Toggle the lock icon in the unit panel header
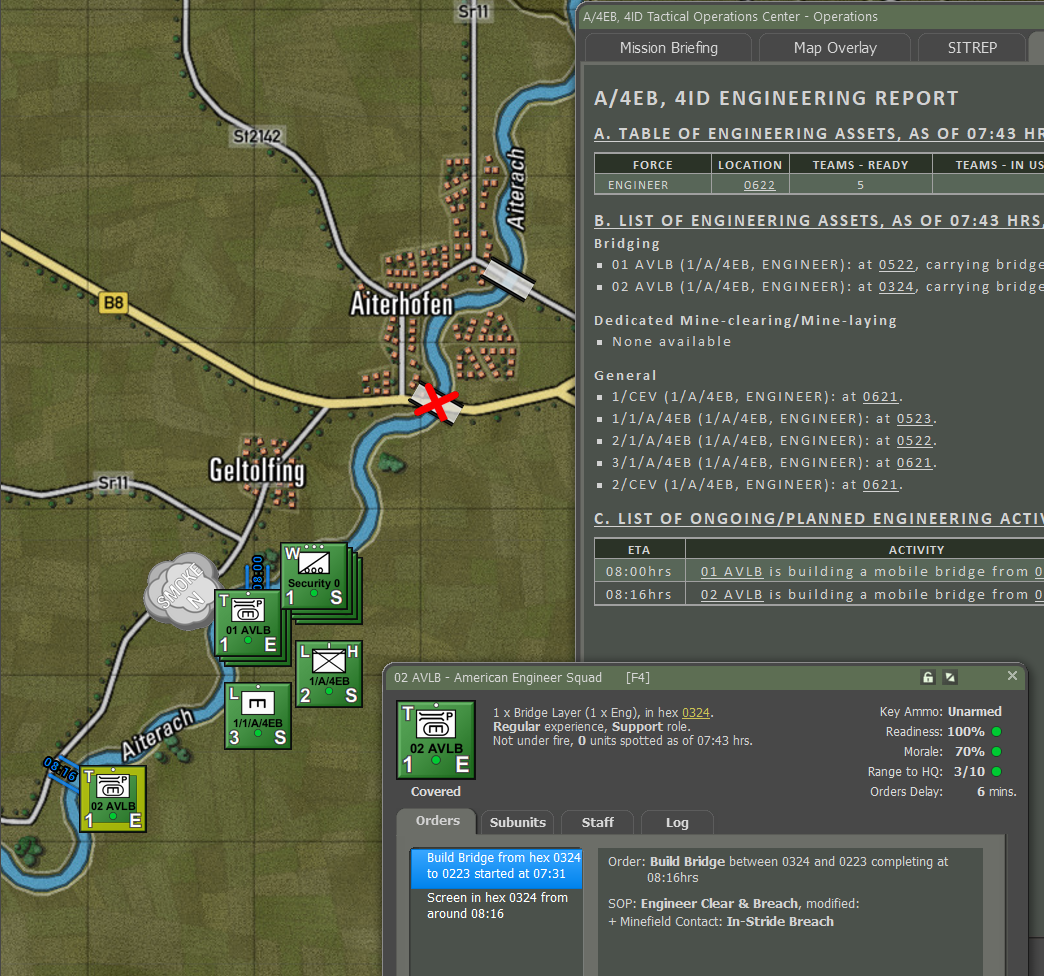 (x=927, y=677)
